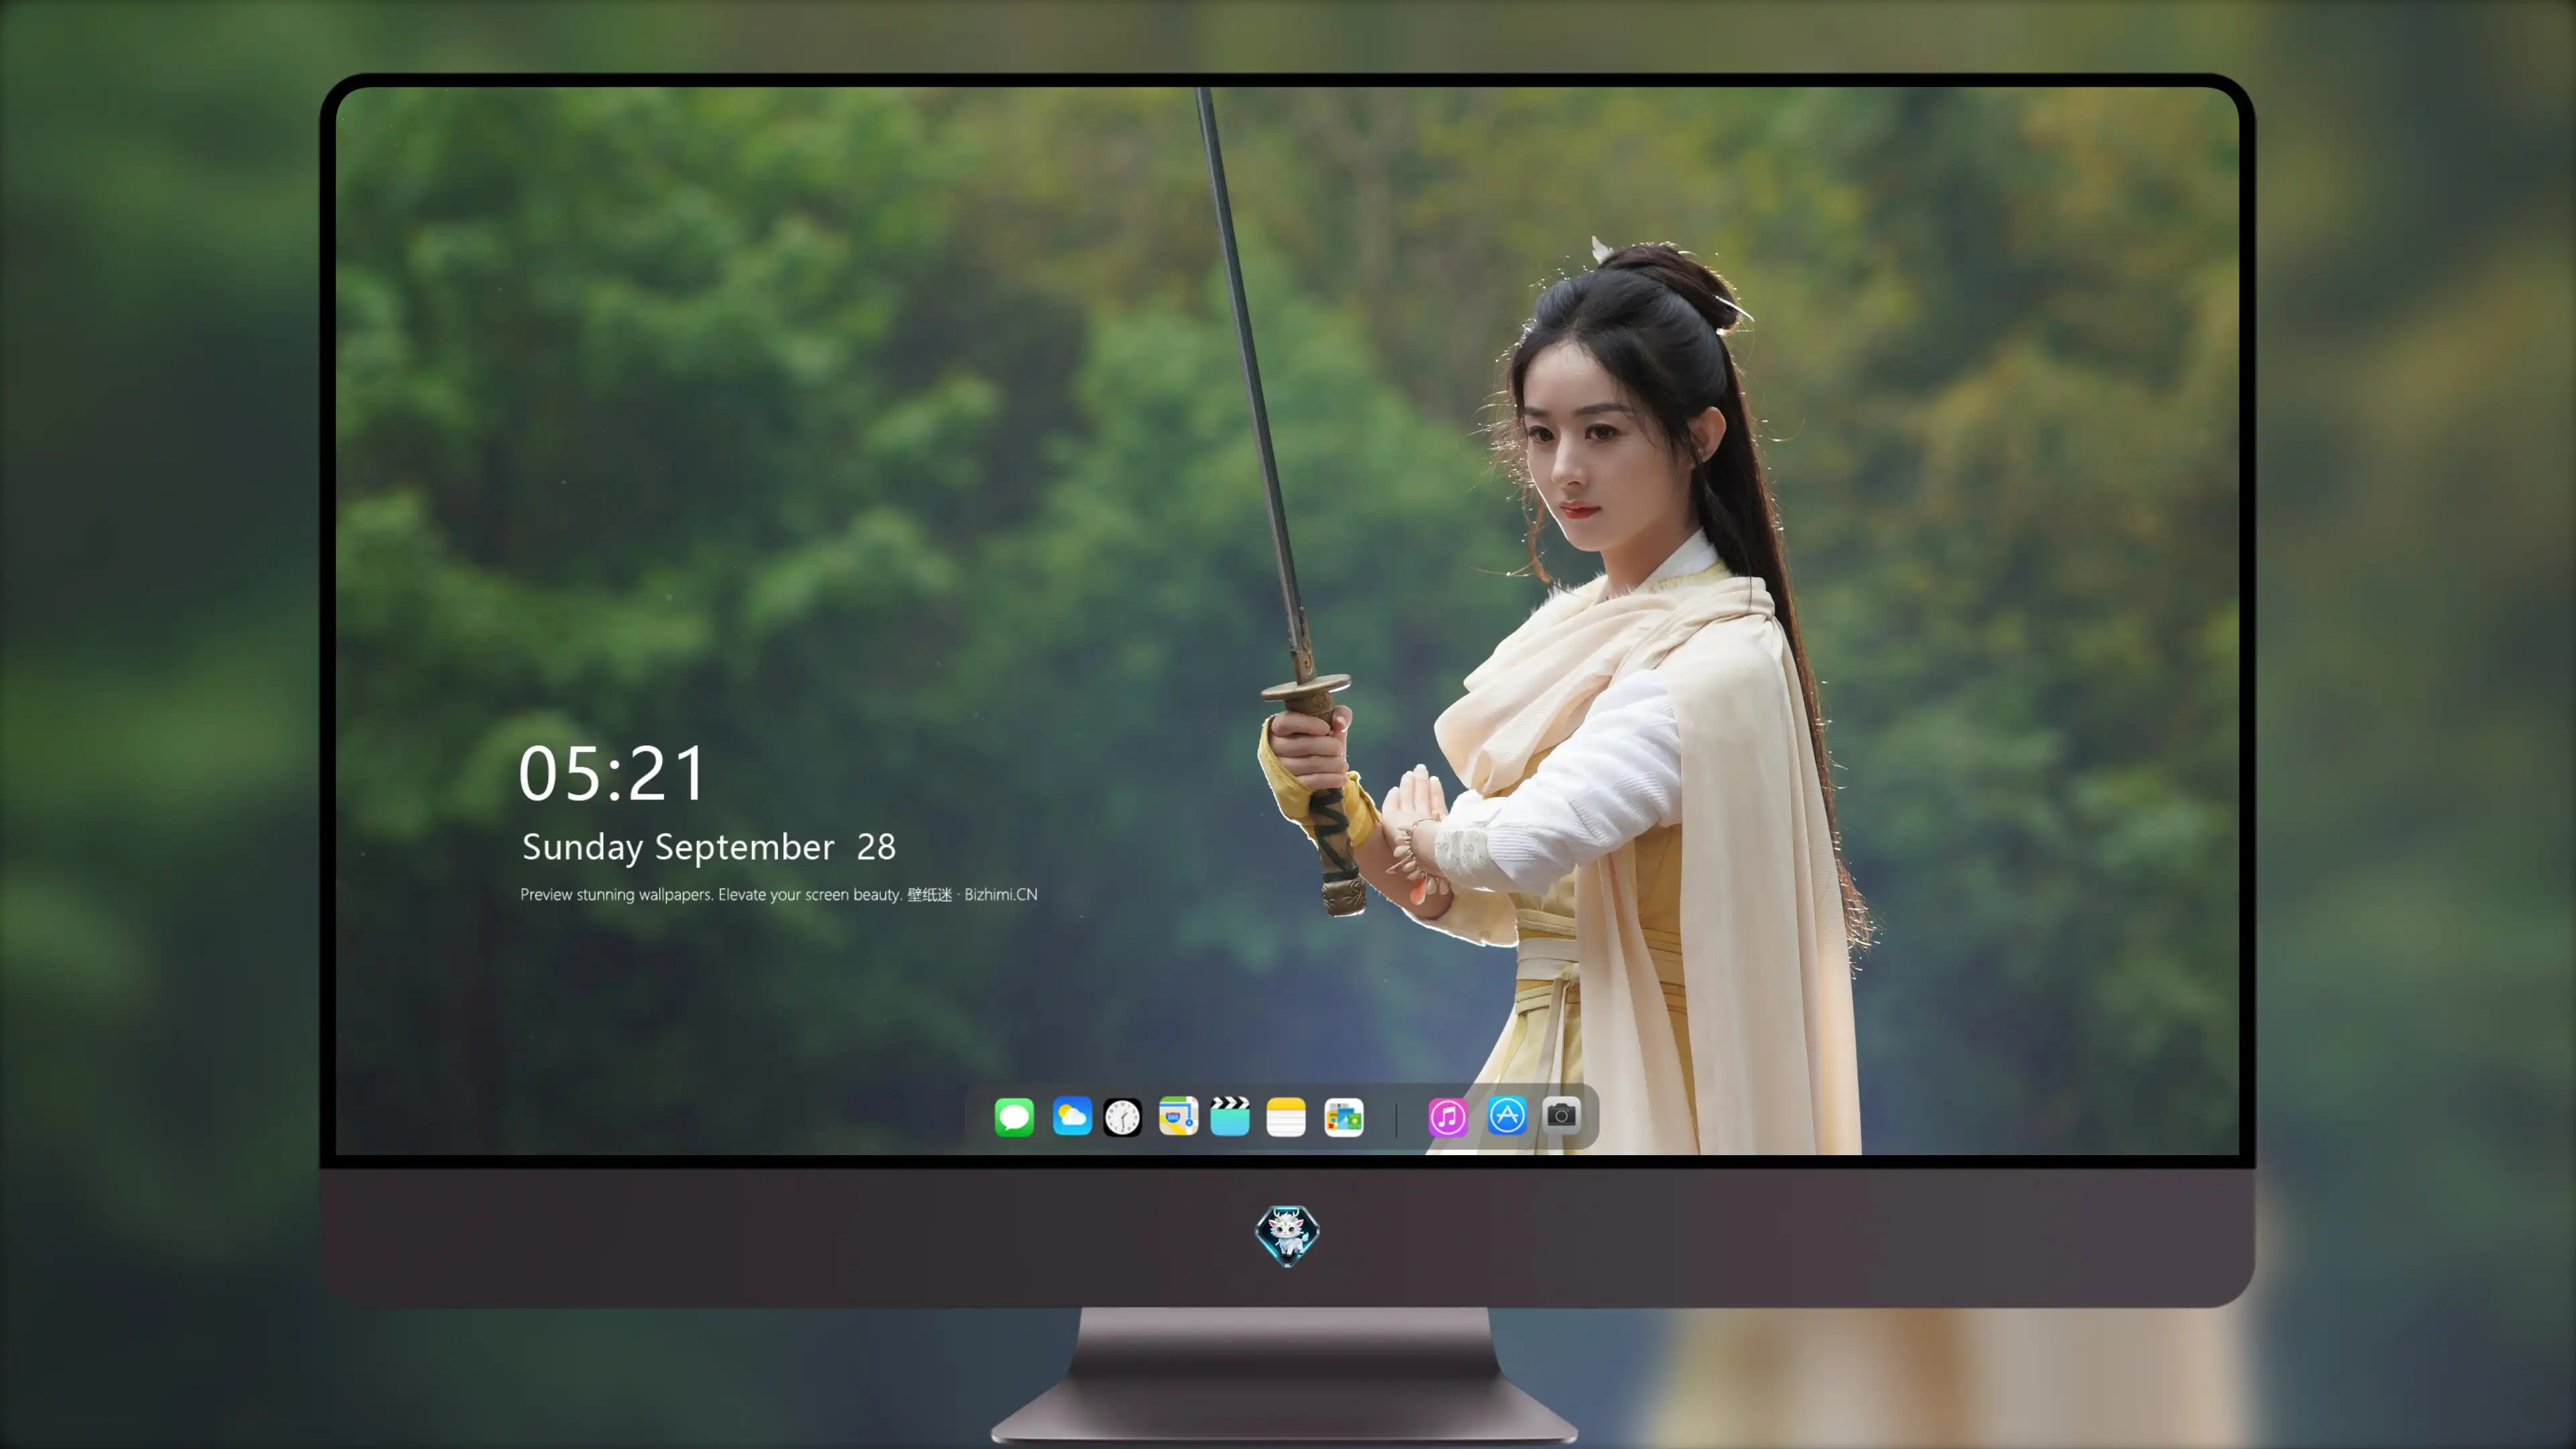Viewport: 2576px width, 1449px height.
Task: Open the blue App Store icon
Action: coord(1507,1116)
